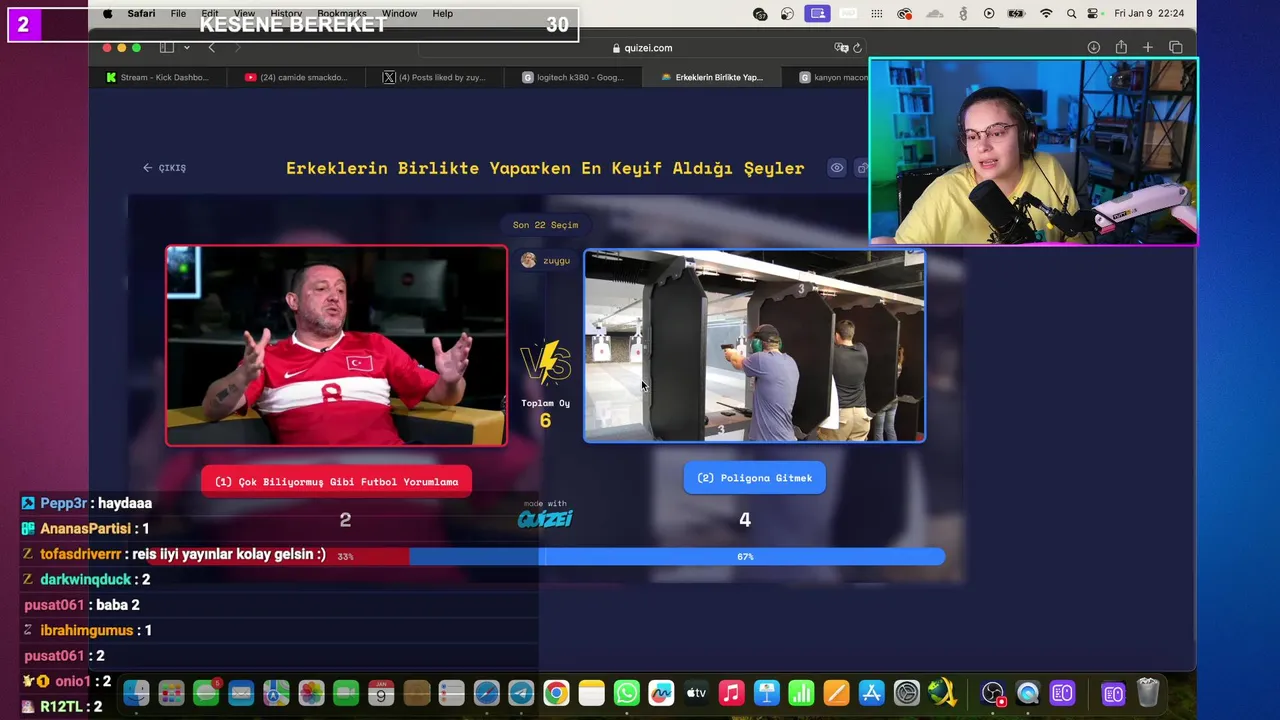Open OBS from the dock
This screenshot has width=1280, height=720.
point(992,693)
